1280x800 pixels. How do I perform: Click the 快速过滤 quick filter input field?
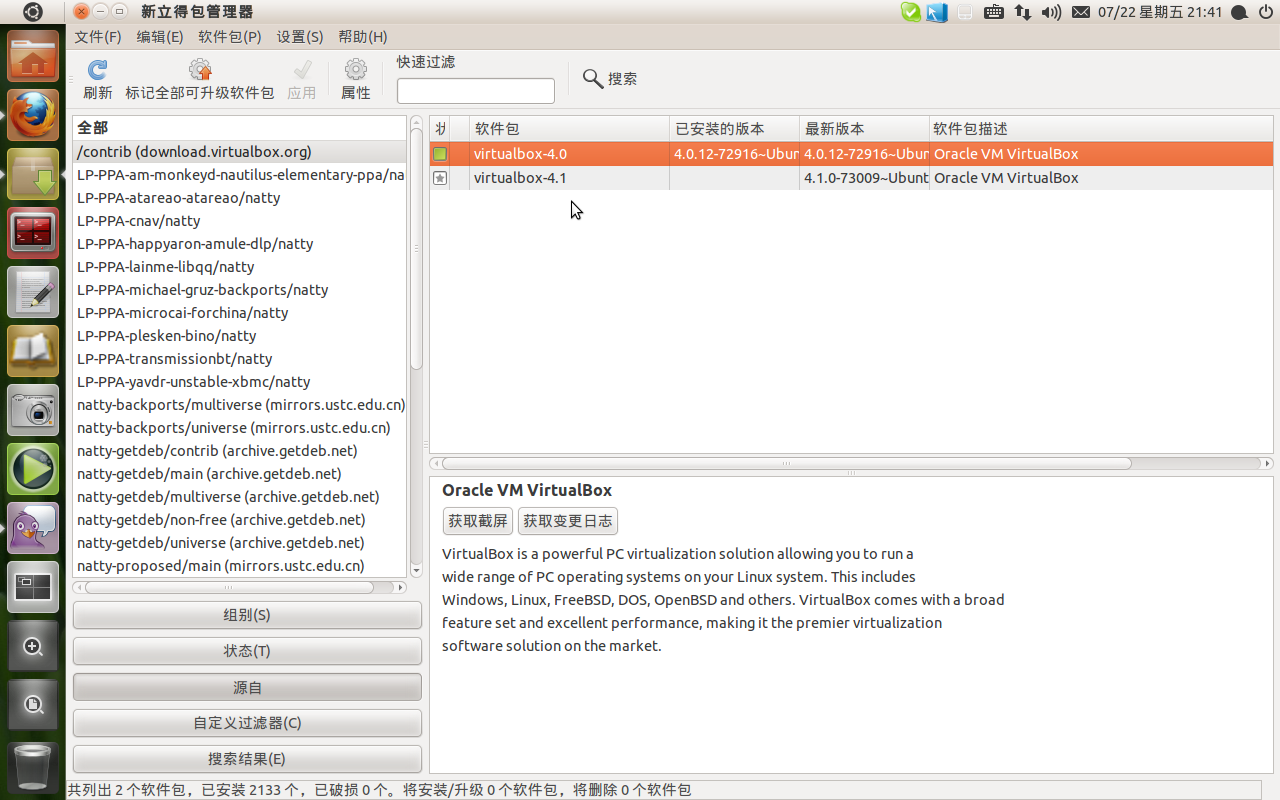[476, 91]
